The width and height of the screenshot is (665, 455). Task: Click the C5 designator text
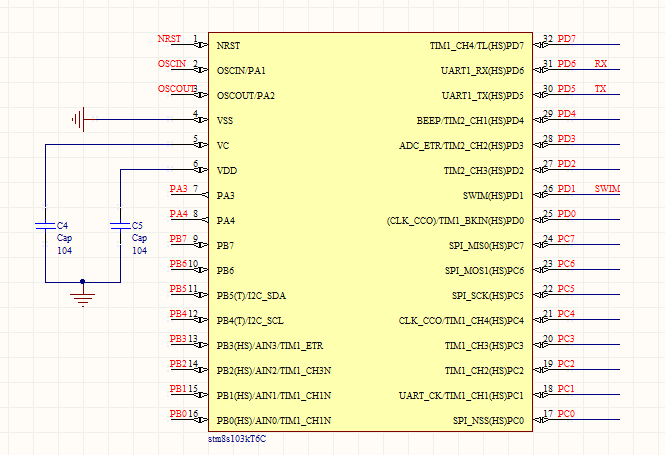[x=138, y=226]
